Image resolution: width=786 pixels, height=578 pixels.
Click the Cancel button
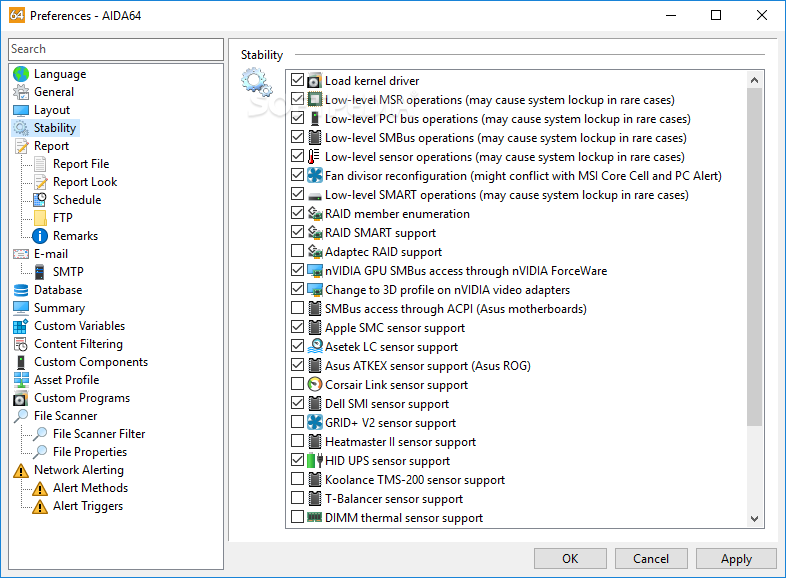coord(651,558)
